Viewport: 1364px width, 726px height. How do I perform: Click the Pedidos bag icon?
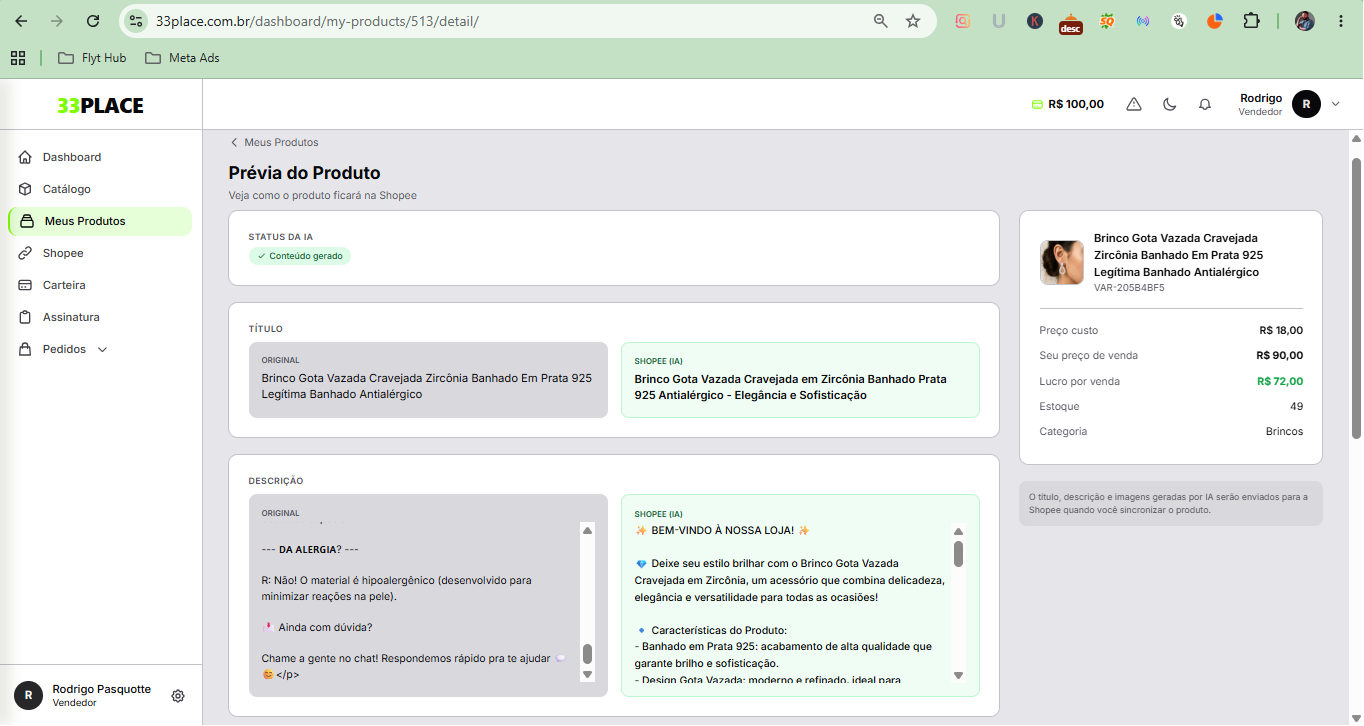[x=25, y=349]
